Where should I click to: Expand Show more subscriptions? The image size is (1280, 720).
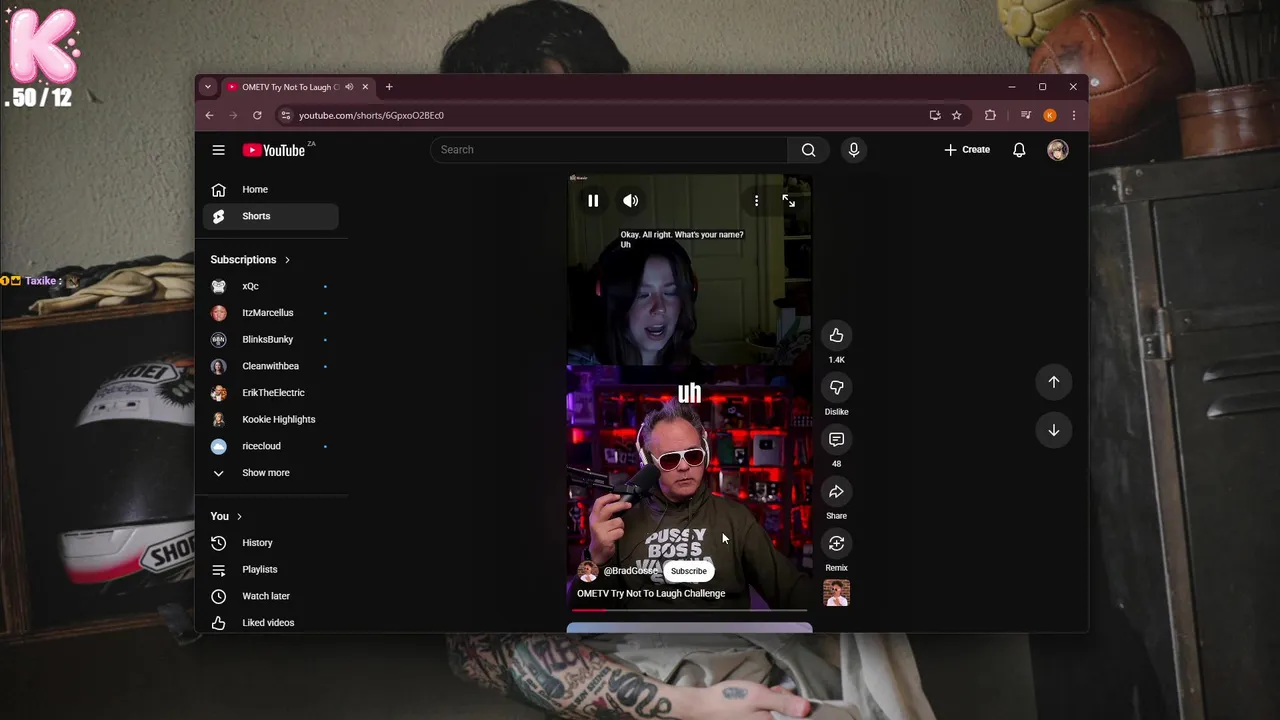click(271, 473)
